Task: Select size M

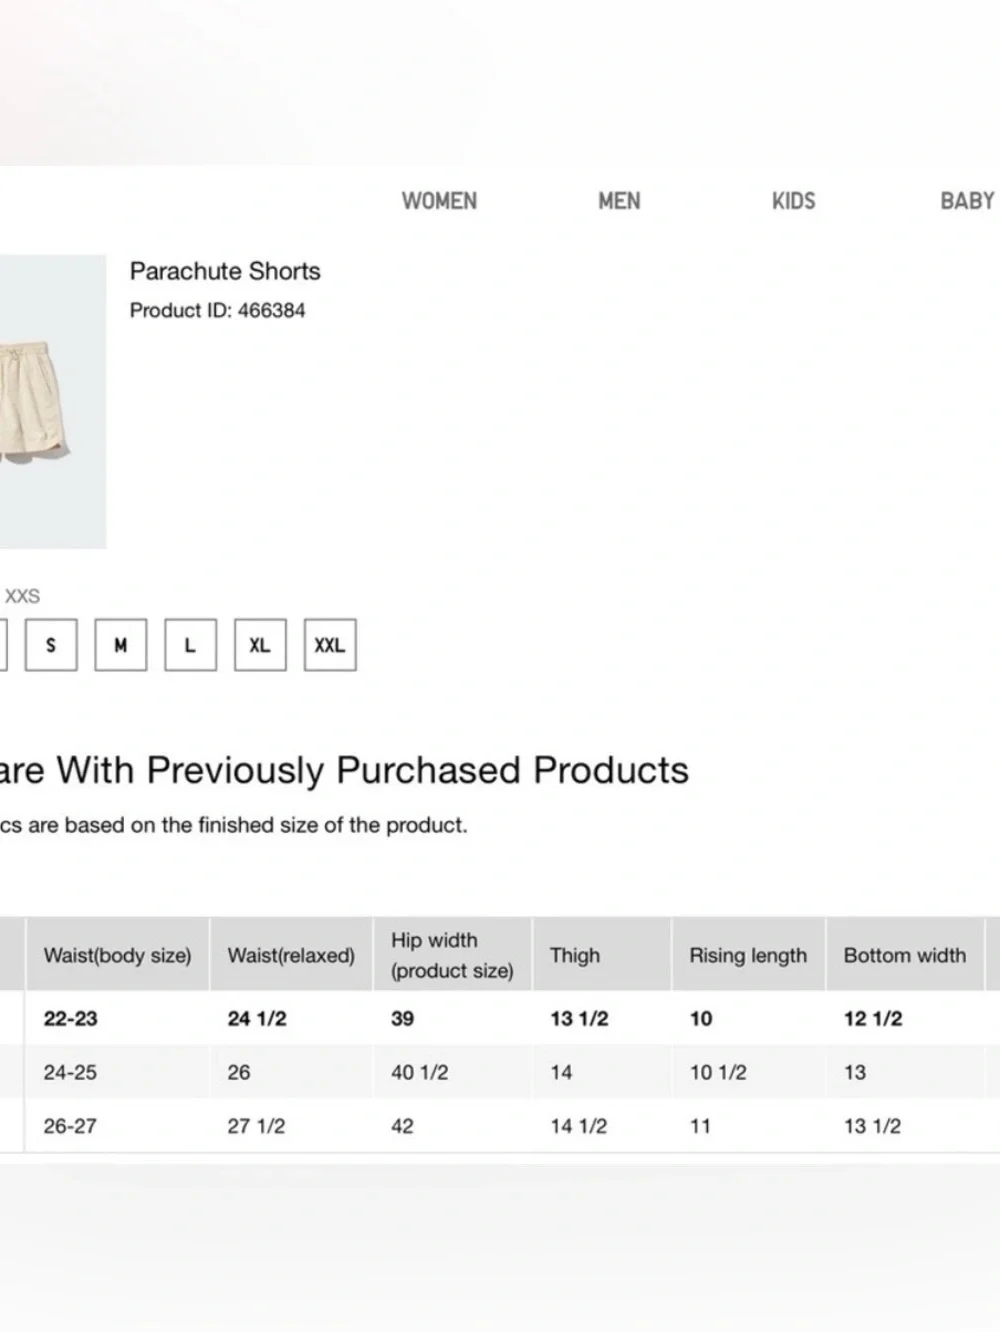Action: [121, 645]
